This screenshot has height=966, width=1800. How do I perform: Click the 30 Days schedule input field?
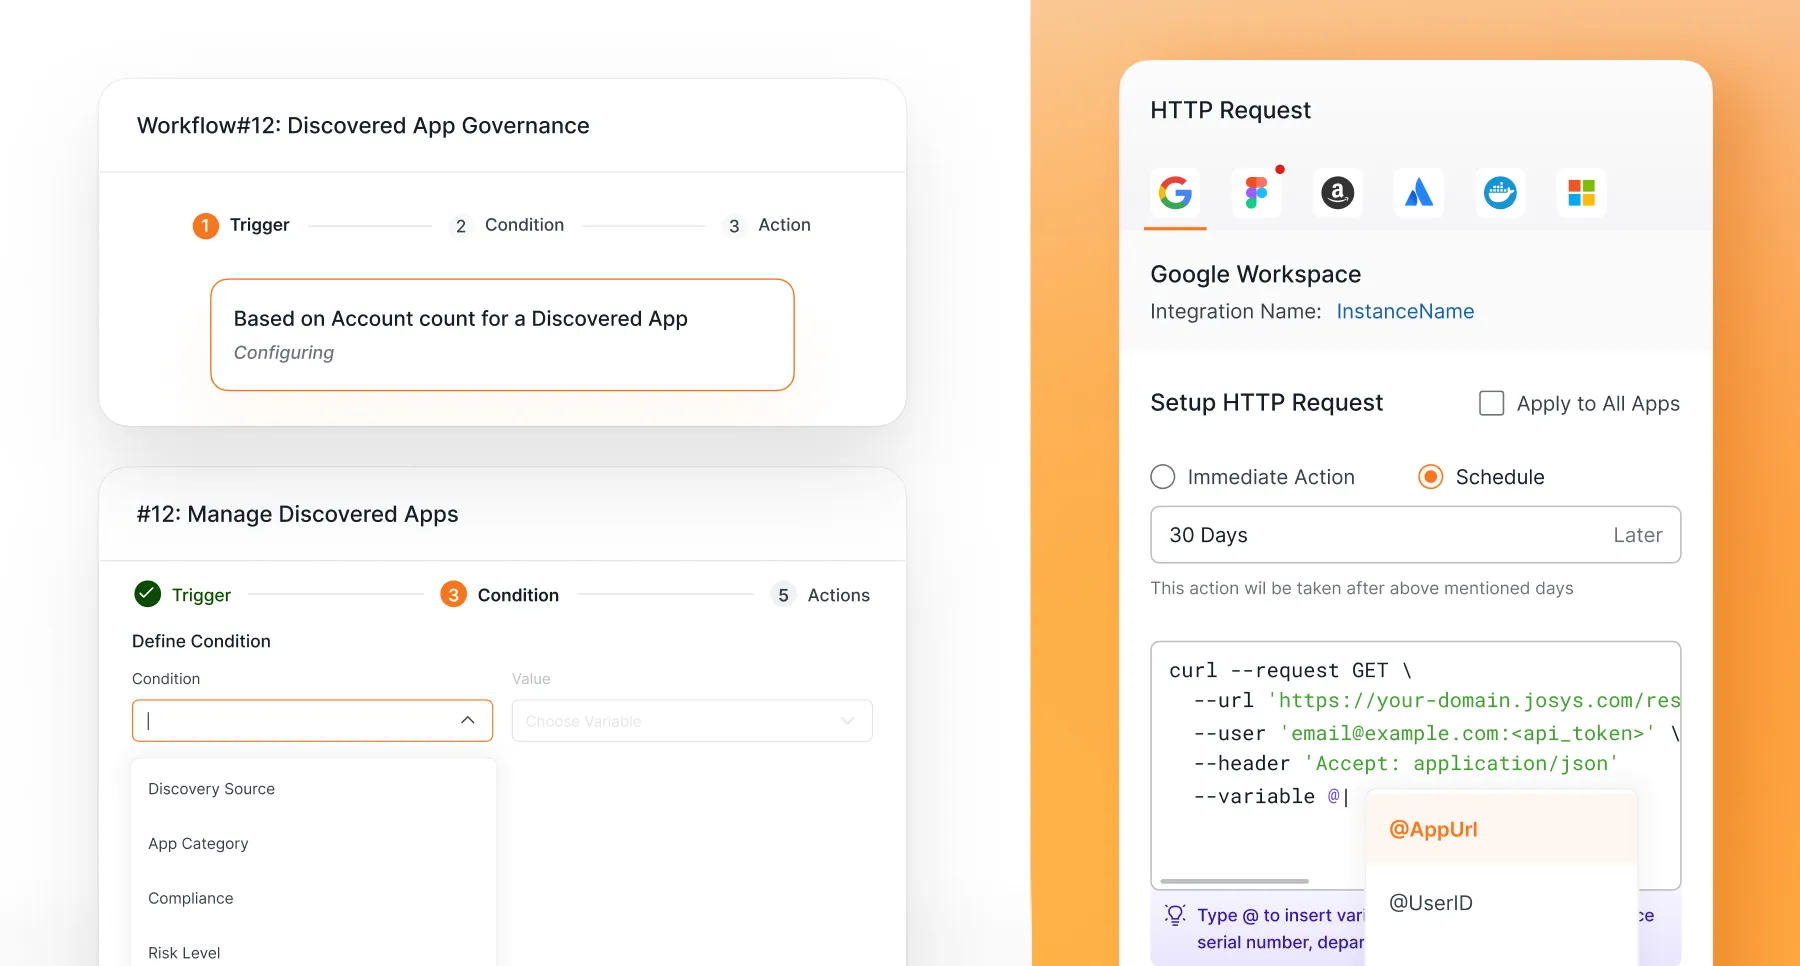point(1415,535)
